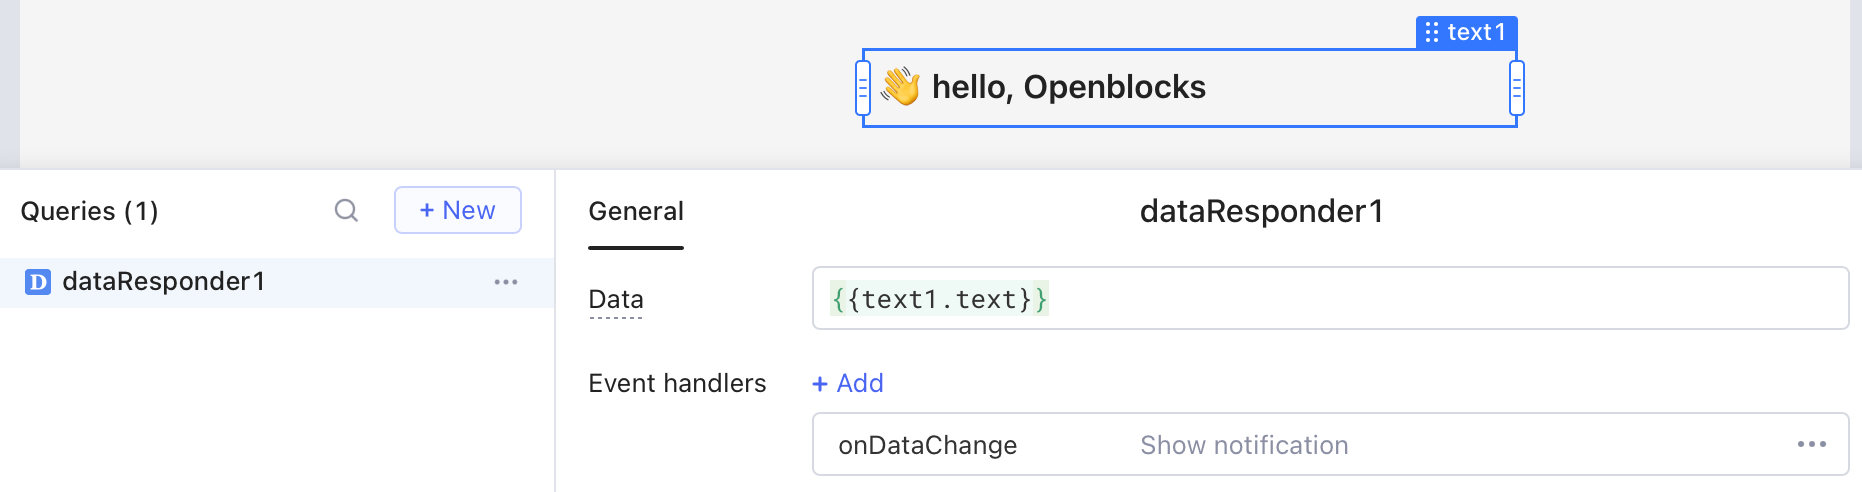1862x492 pixels.
Task: Open more options for dataResponder1 query
Action: coord(506,282)
